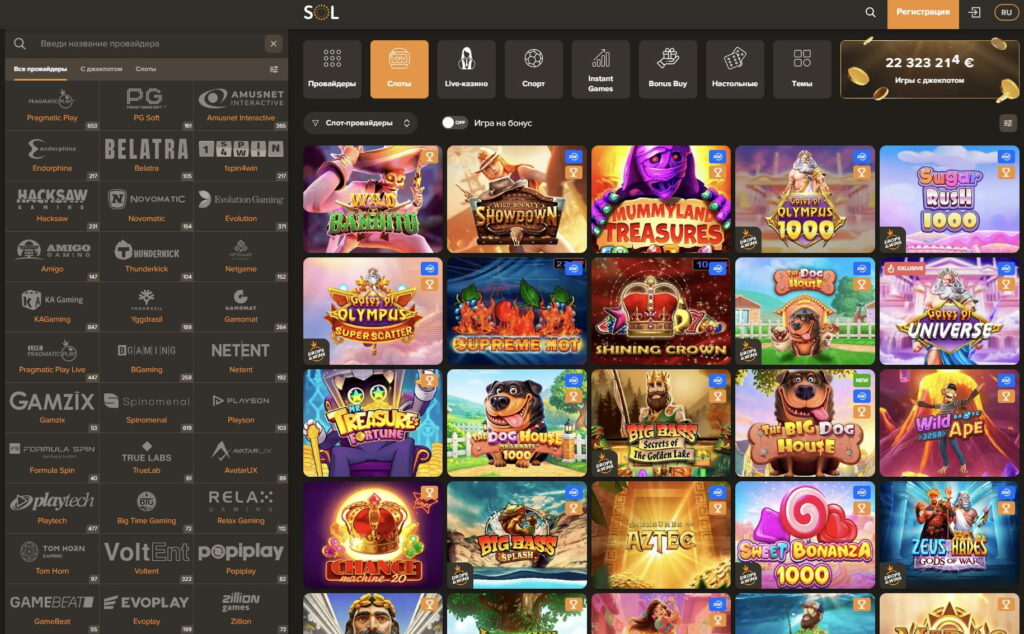Select the Endorphina provider
This screenshot has height=634, width=1024.
[52, 156]
